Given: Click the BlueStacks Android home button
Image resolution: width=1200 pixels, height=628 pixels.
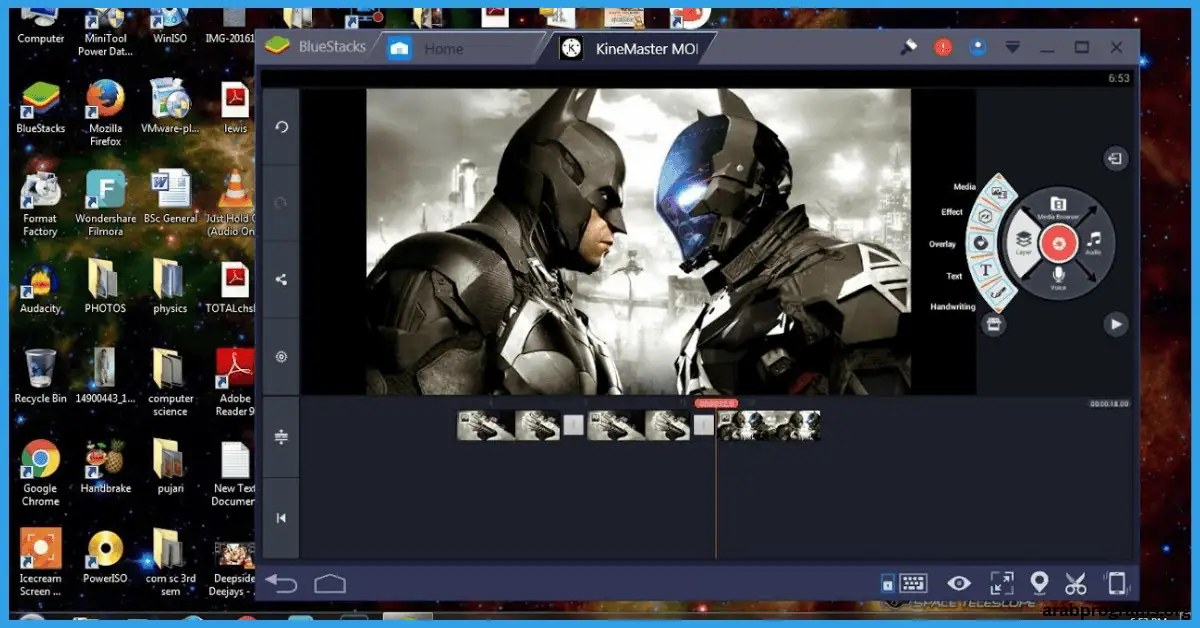Looking at the screenshot, I should tap(330, 584).
